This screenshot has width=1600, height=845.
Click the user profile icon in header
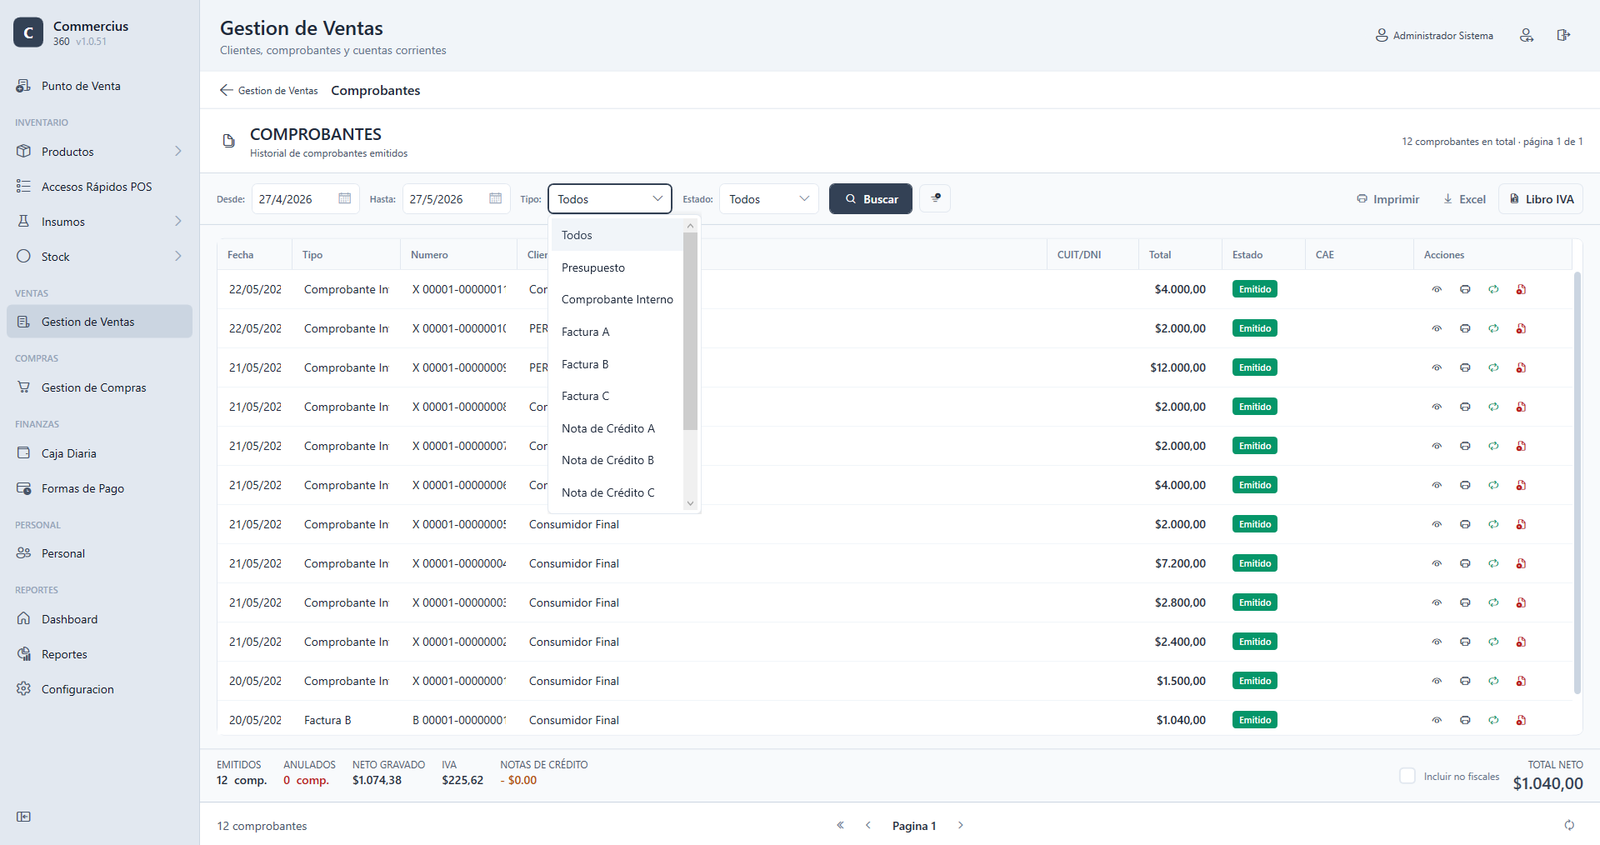[x=1526, y=35]
